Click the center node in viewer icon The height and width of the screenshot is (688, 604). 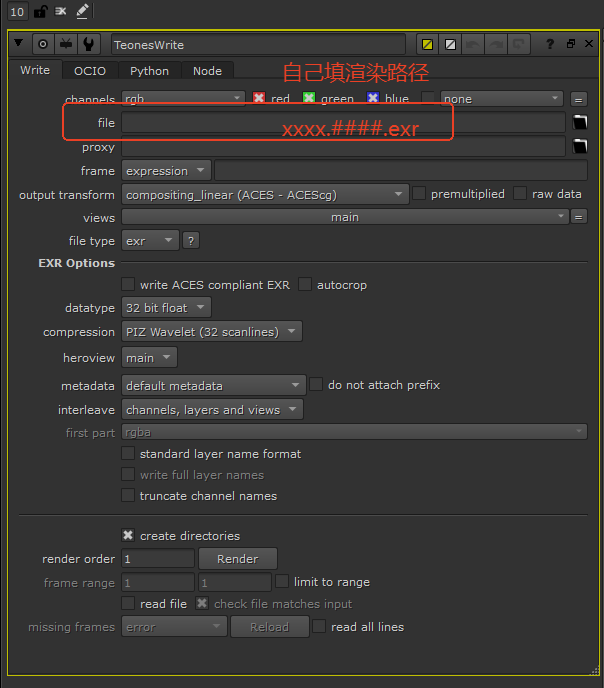42,44
